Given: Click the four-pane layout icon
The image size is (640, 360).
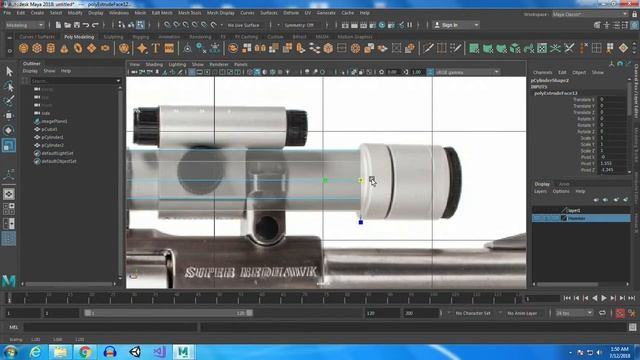Looking at the screenshot, I should point(9,209).
